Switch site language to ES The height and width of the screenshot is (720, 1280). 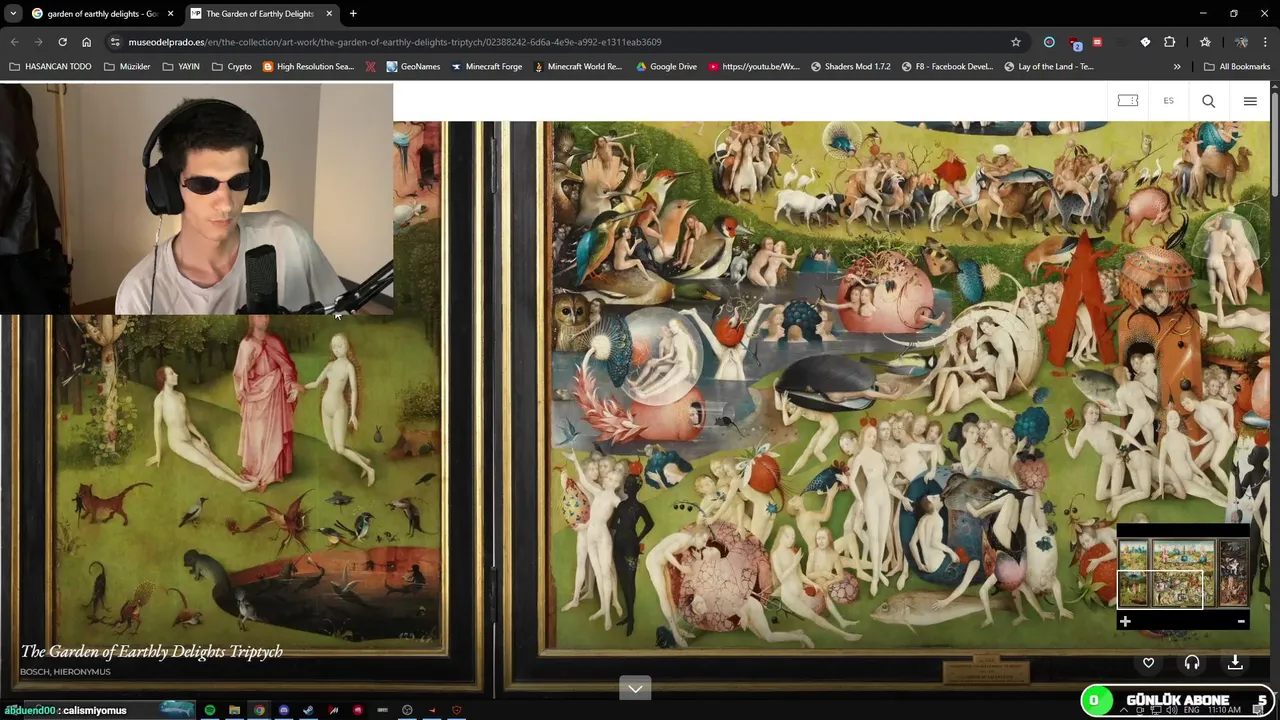coord(1168,101)
